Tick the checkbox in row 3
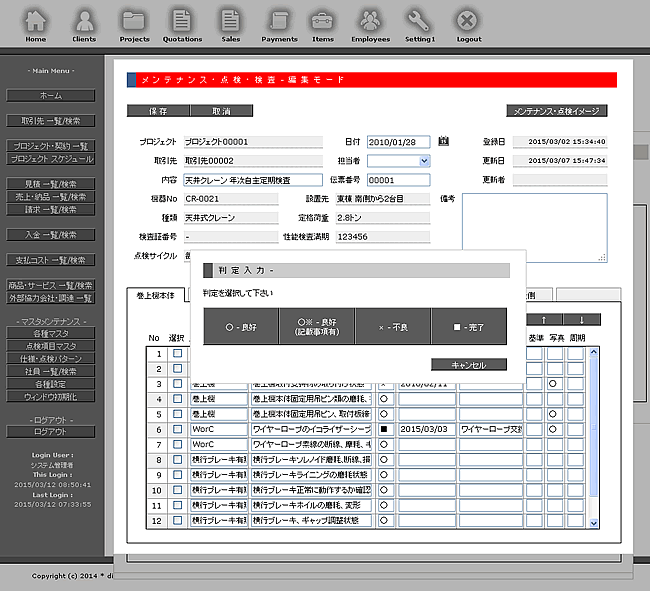This screenshot has width=650, height=591. tap(177, 384)
